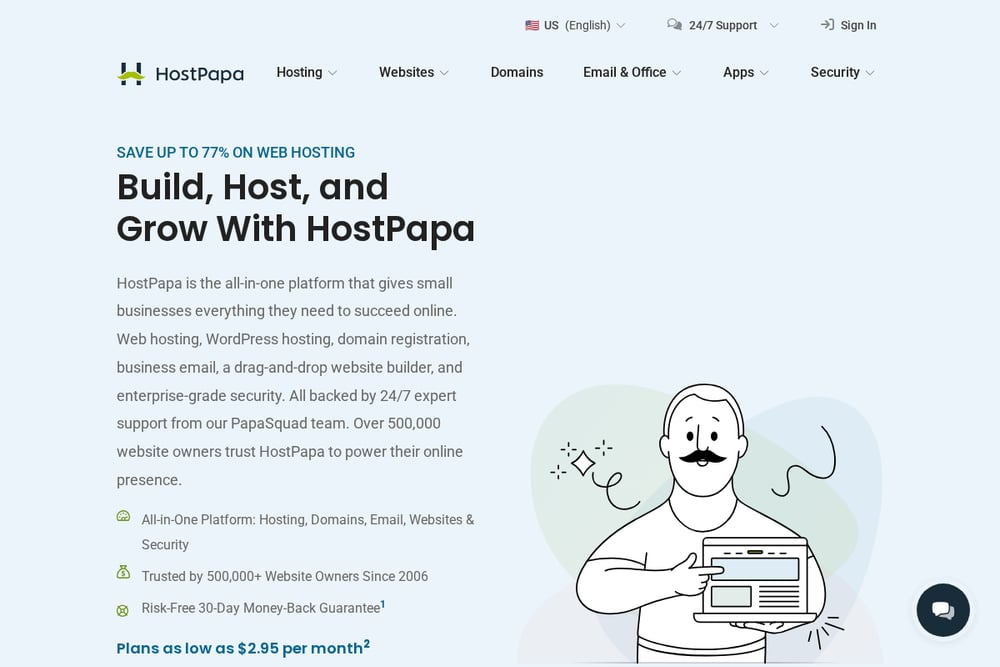Click 'Risk-Free 30-Day Money-Back Guarantee' text

pyautogui.click(x=261, y=608)
